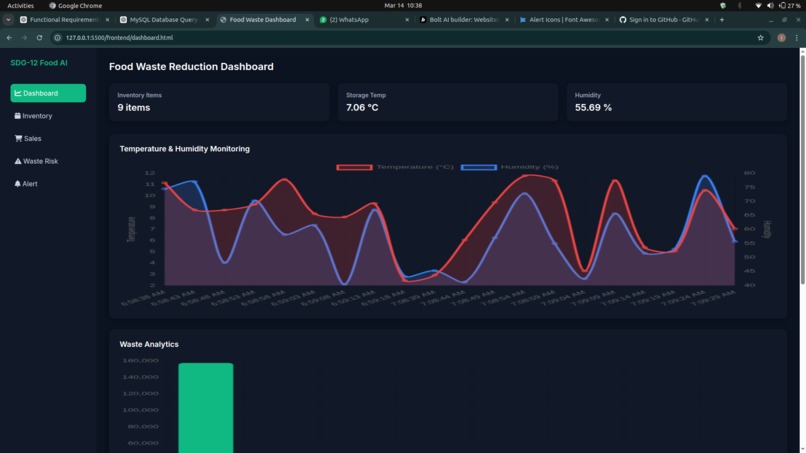Open the Waste Risk sidebar item

[x=48, y=161]
